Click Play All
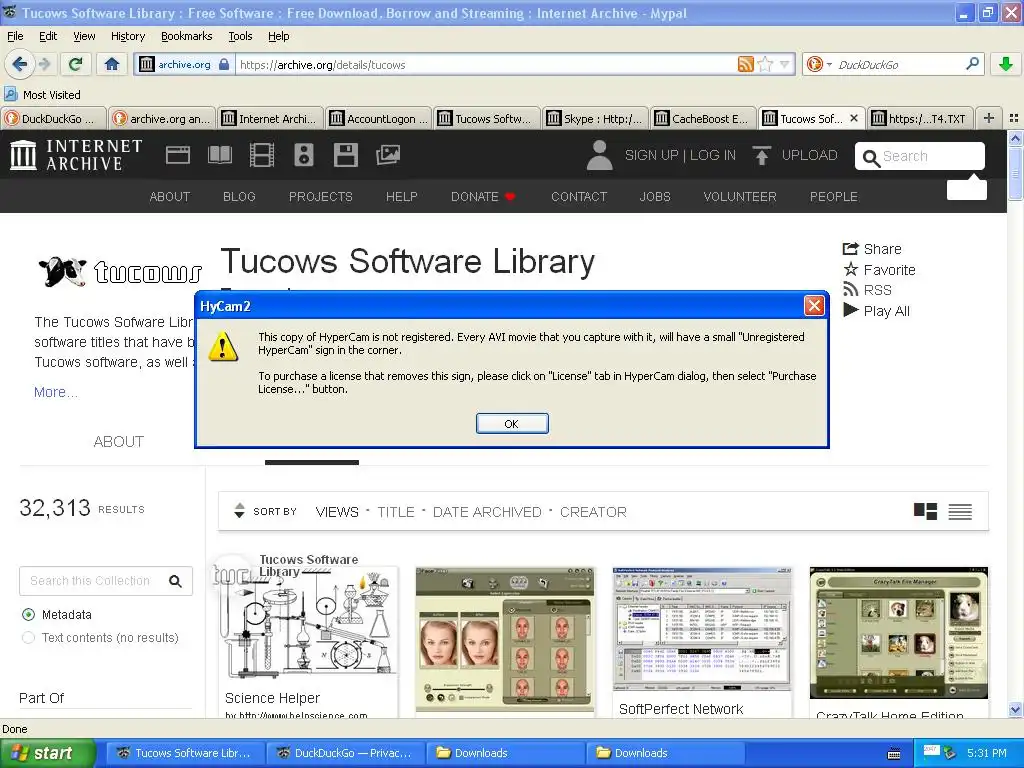The height and width of the screenshot is (768, 1024). point(876,311)
